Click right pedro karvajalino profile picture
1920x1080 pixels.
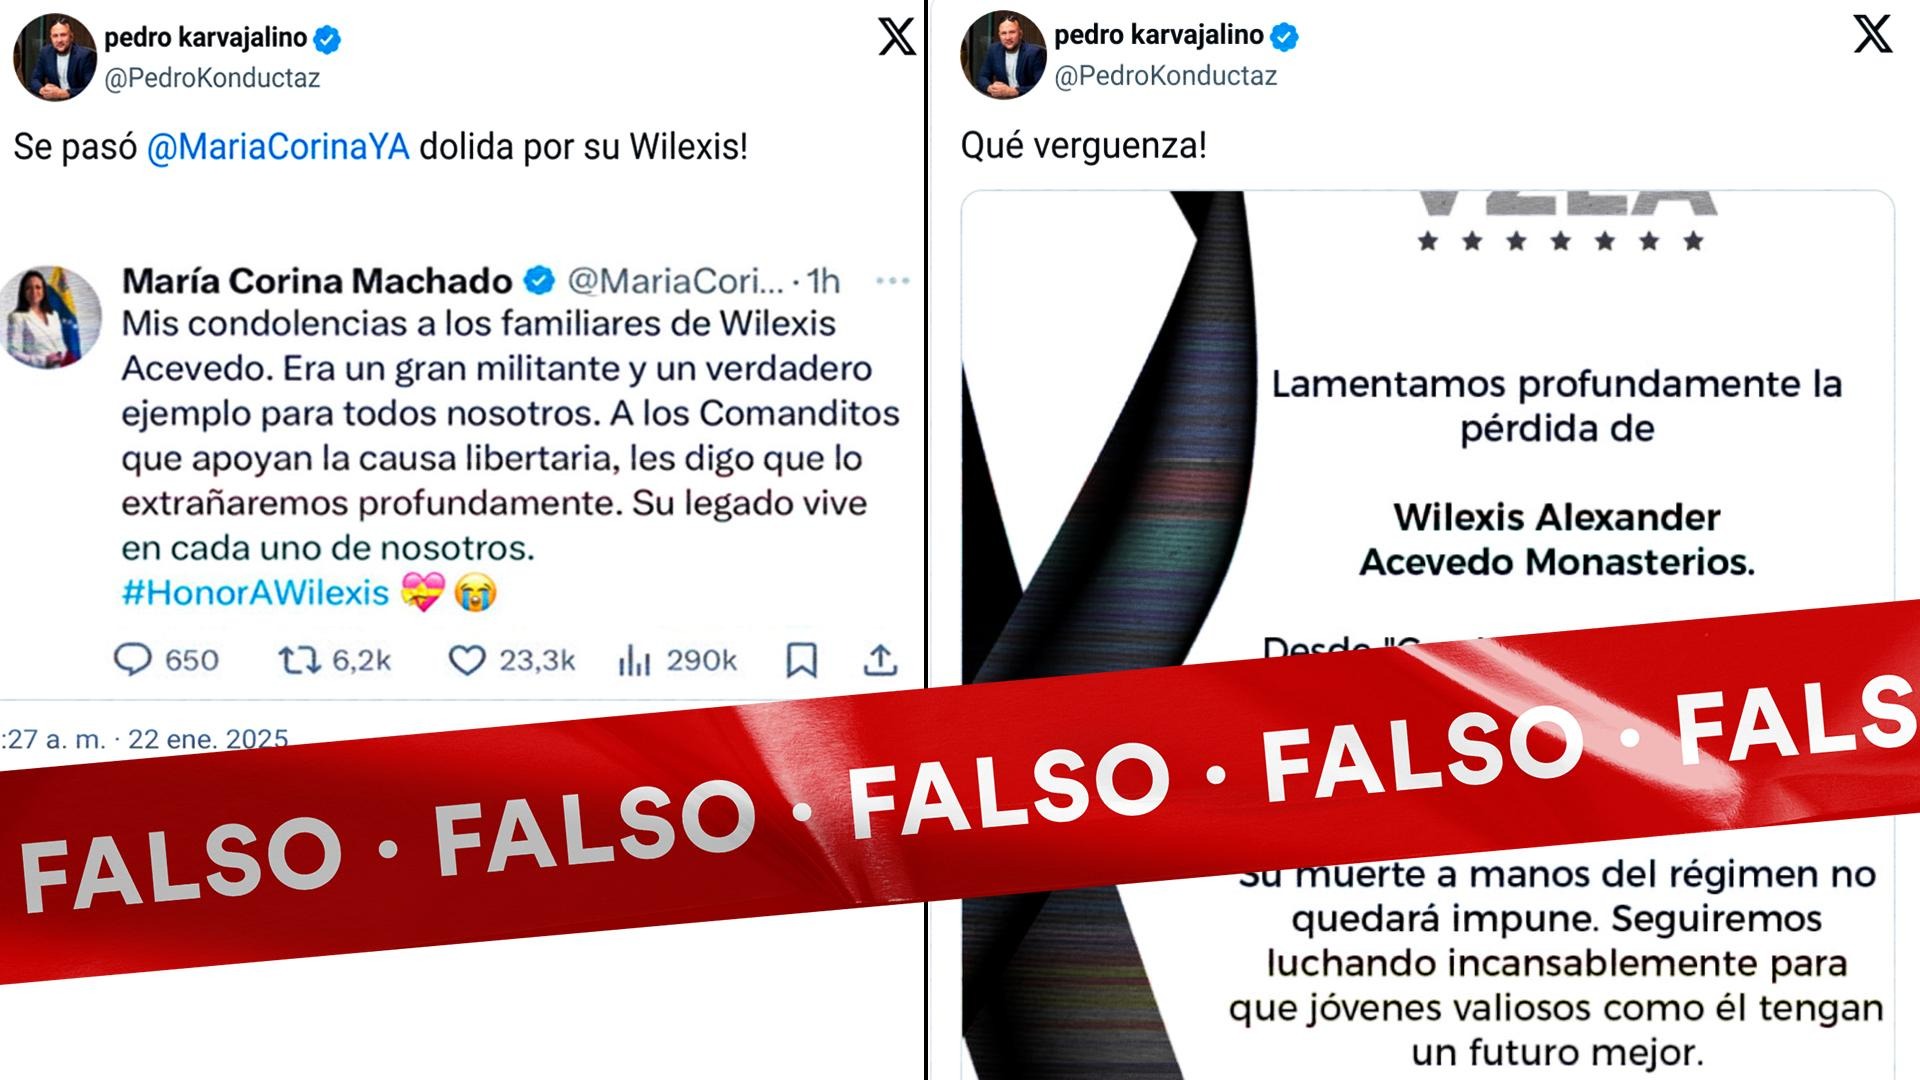[x=1003, y=55]
